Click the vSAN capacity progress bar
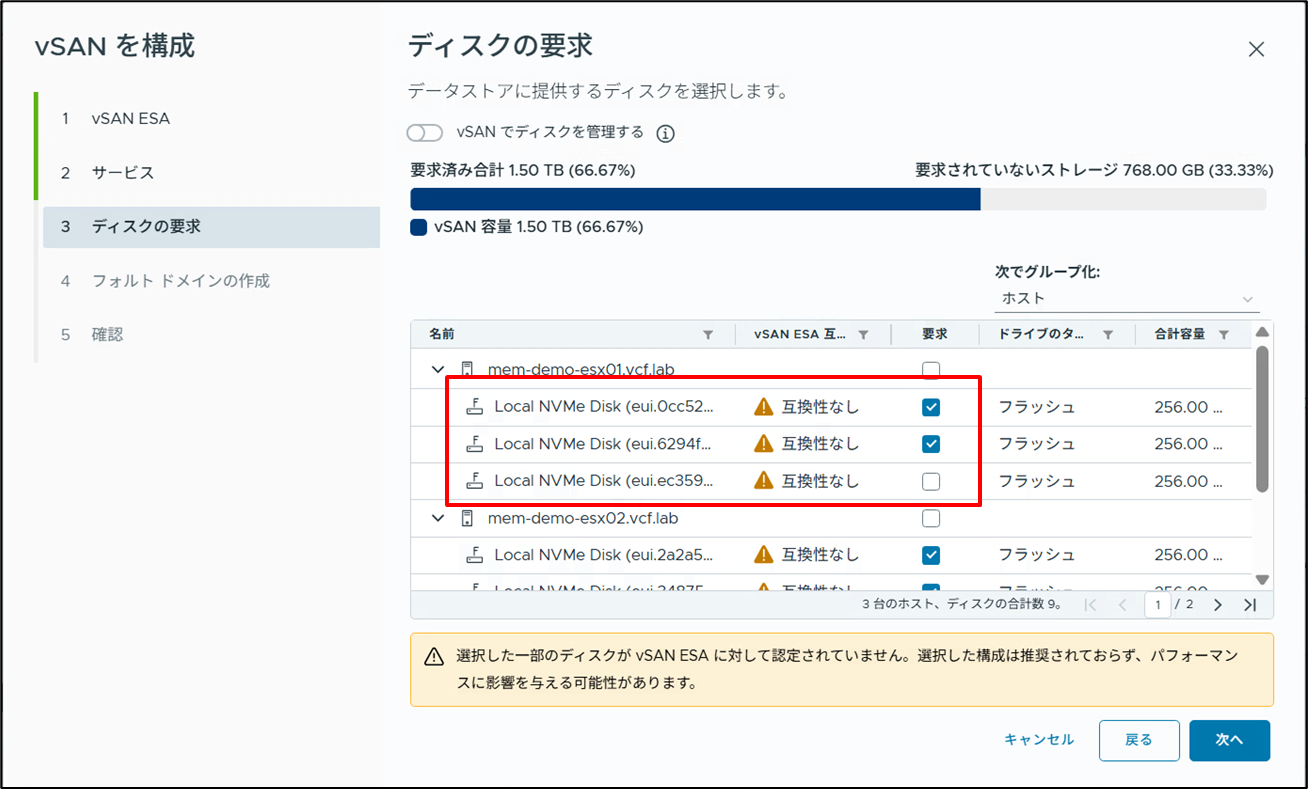 [x=694, y=200]
